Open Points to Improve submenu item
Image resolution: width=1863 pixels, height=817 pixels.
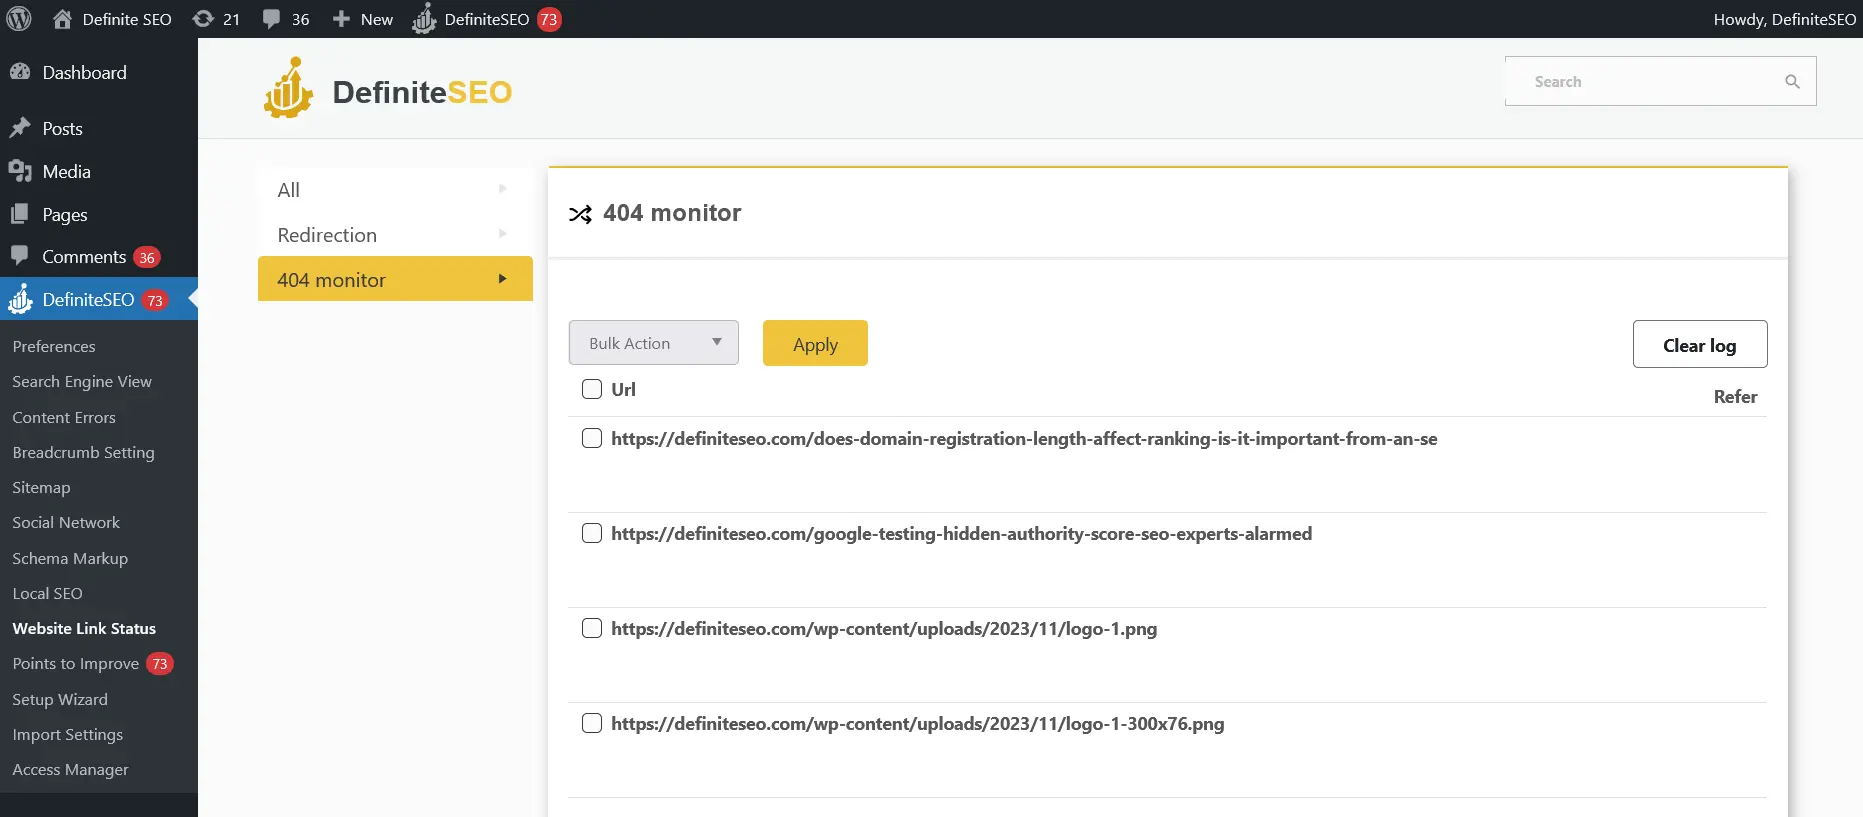[76, 664]
